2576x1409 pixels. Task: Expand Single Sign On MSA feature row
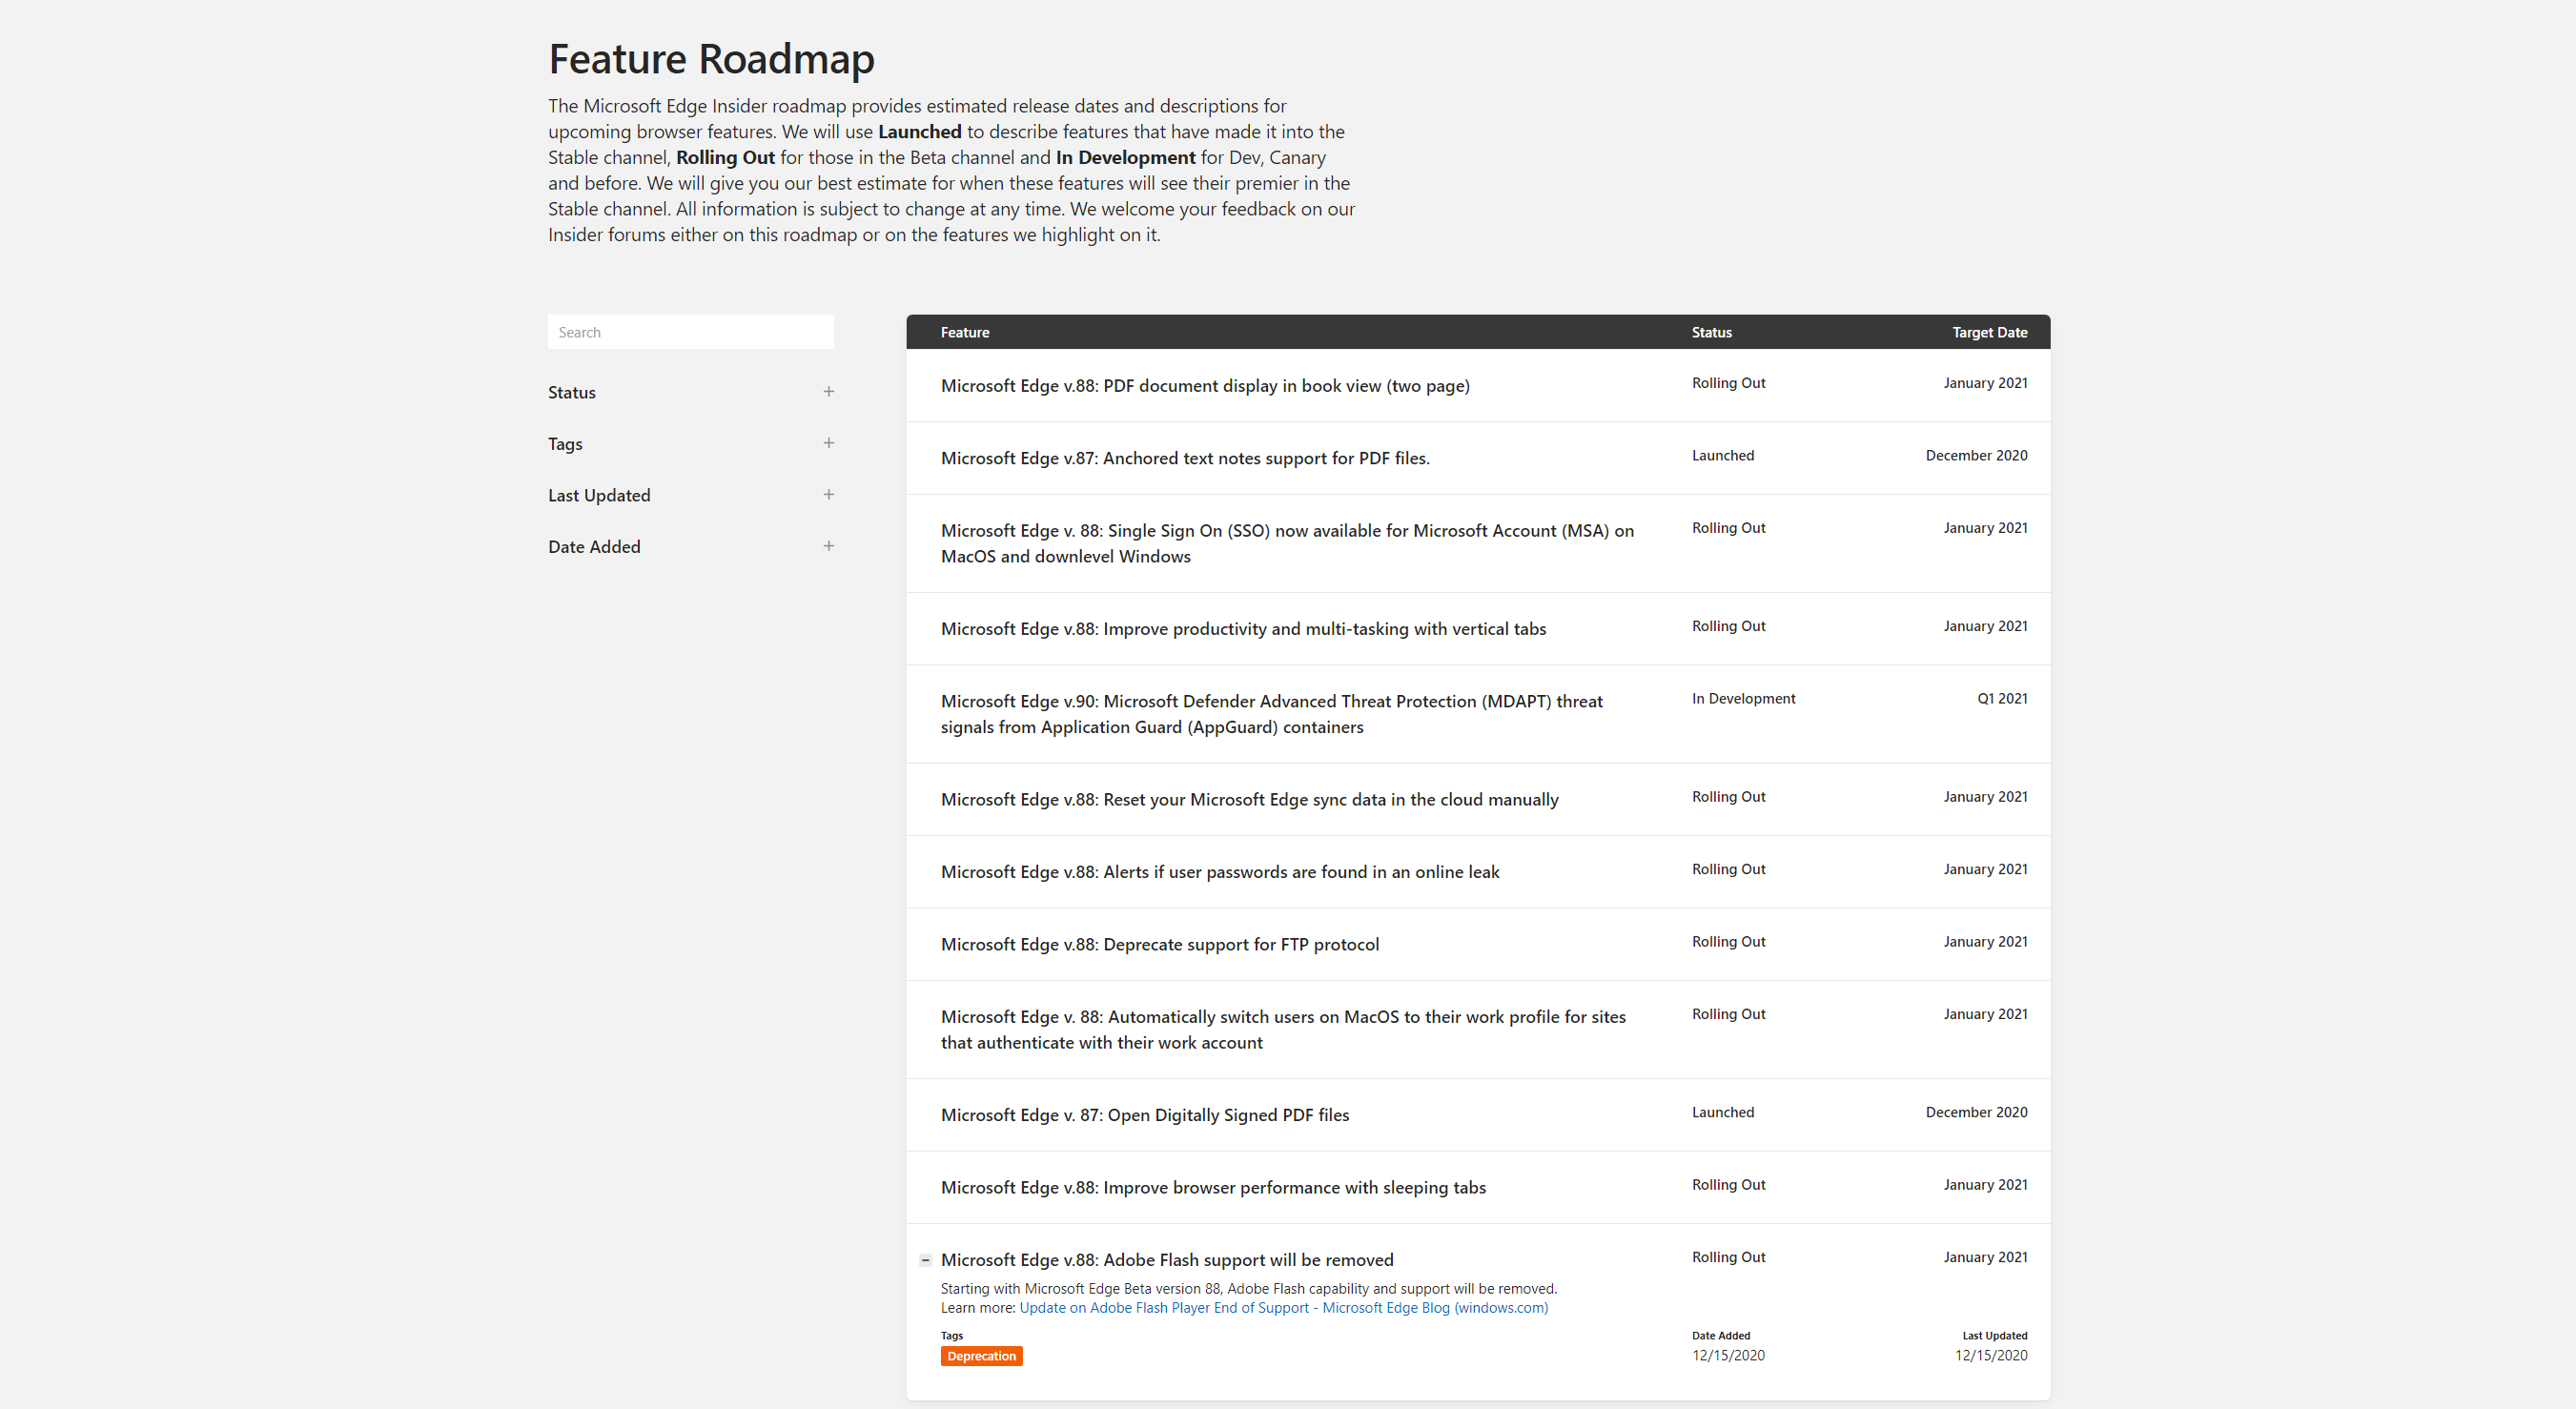point(1286,543)
